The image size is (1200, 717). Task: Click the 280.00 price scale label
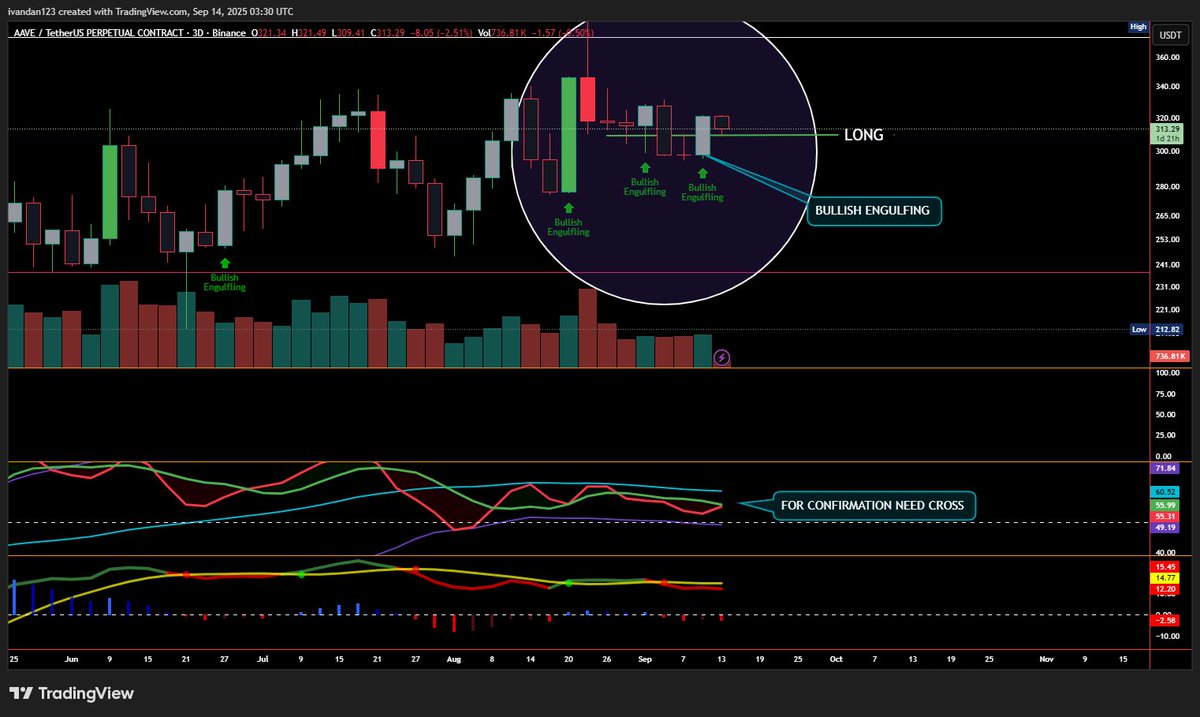click(1167, 187)
